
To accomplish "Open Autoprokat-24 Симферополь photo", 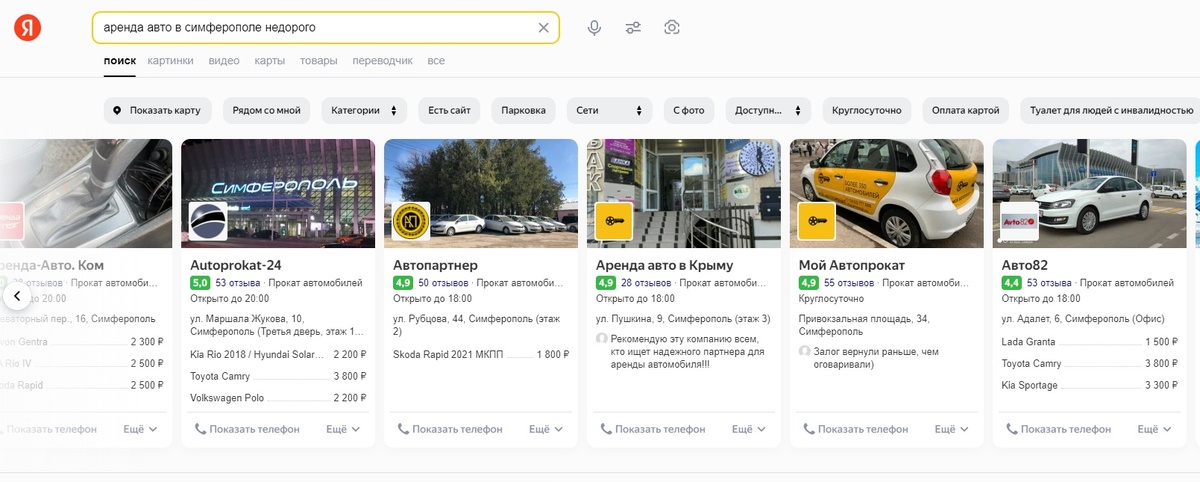I will pyautogui.click(x=278, y=193).
